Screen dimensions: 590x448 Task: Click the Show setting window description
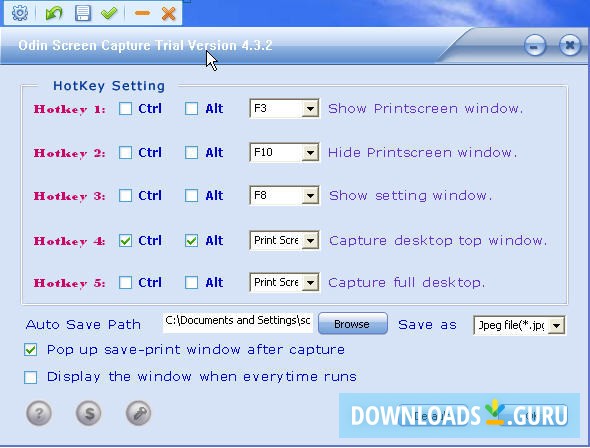click(411, 196)
